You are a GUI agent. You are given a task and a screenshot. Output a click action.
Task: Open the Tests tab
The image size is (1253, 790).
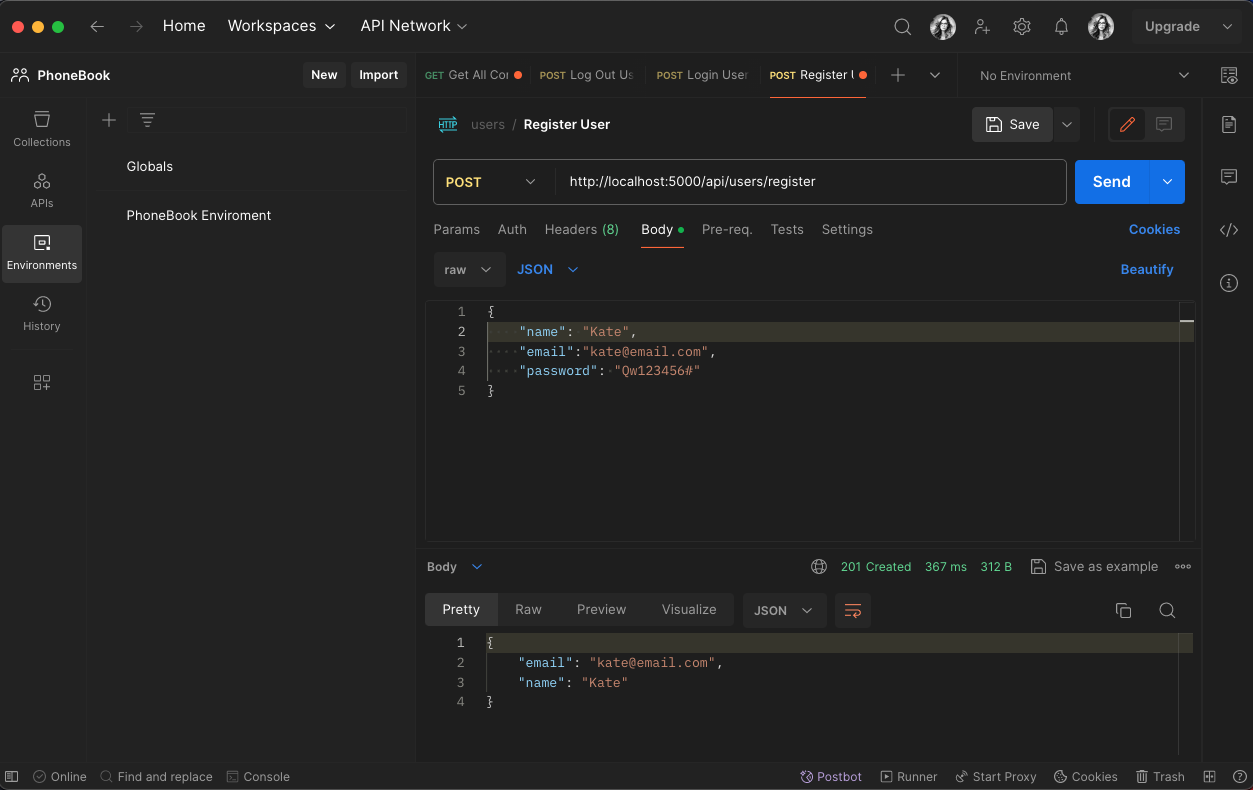[786, 229]
